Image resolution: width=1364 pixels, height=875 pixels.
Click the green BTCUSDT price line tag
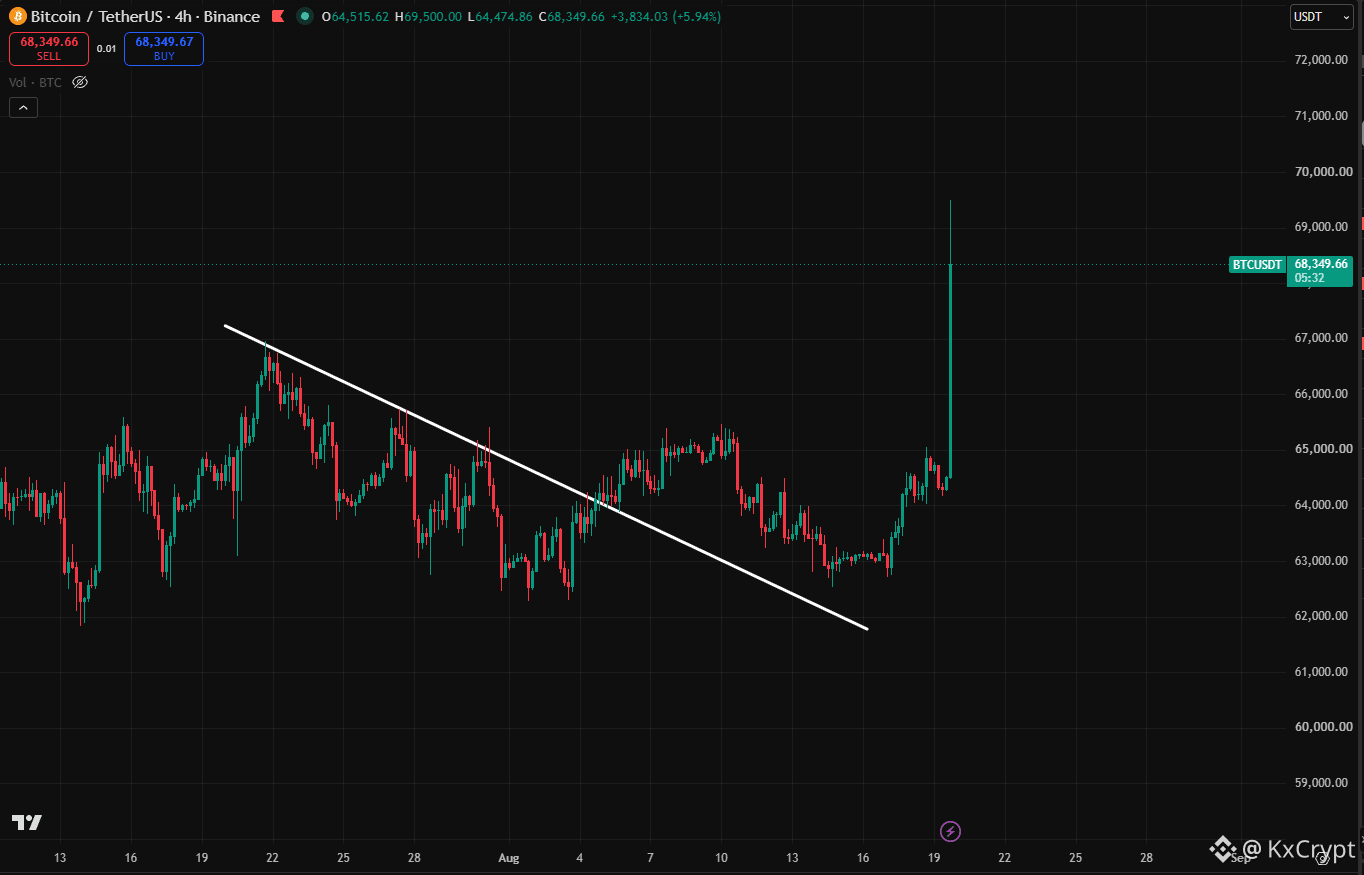click(x=1257, y=265)
